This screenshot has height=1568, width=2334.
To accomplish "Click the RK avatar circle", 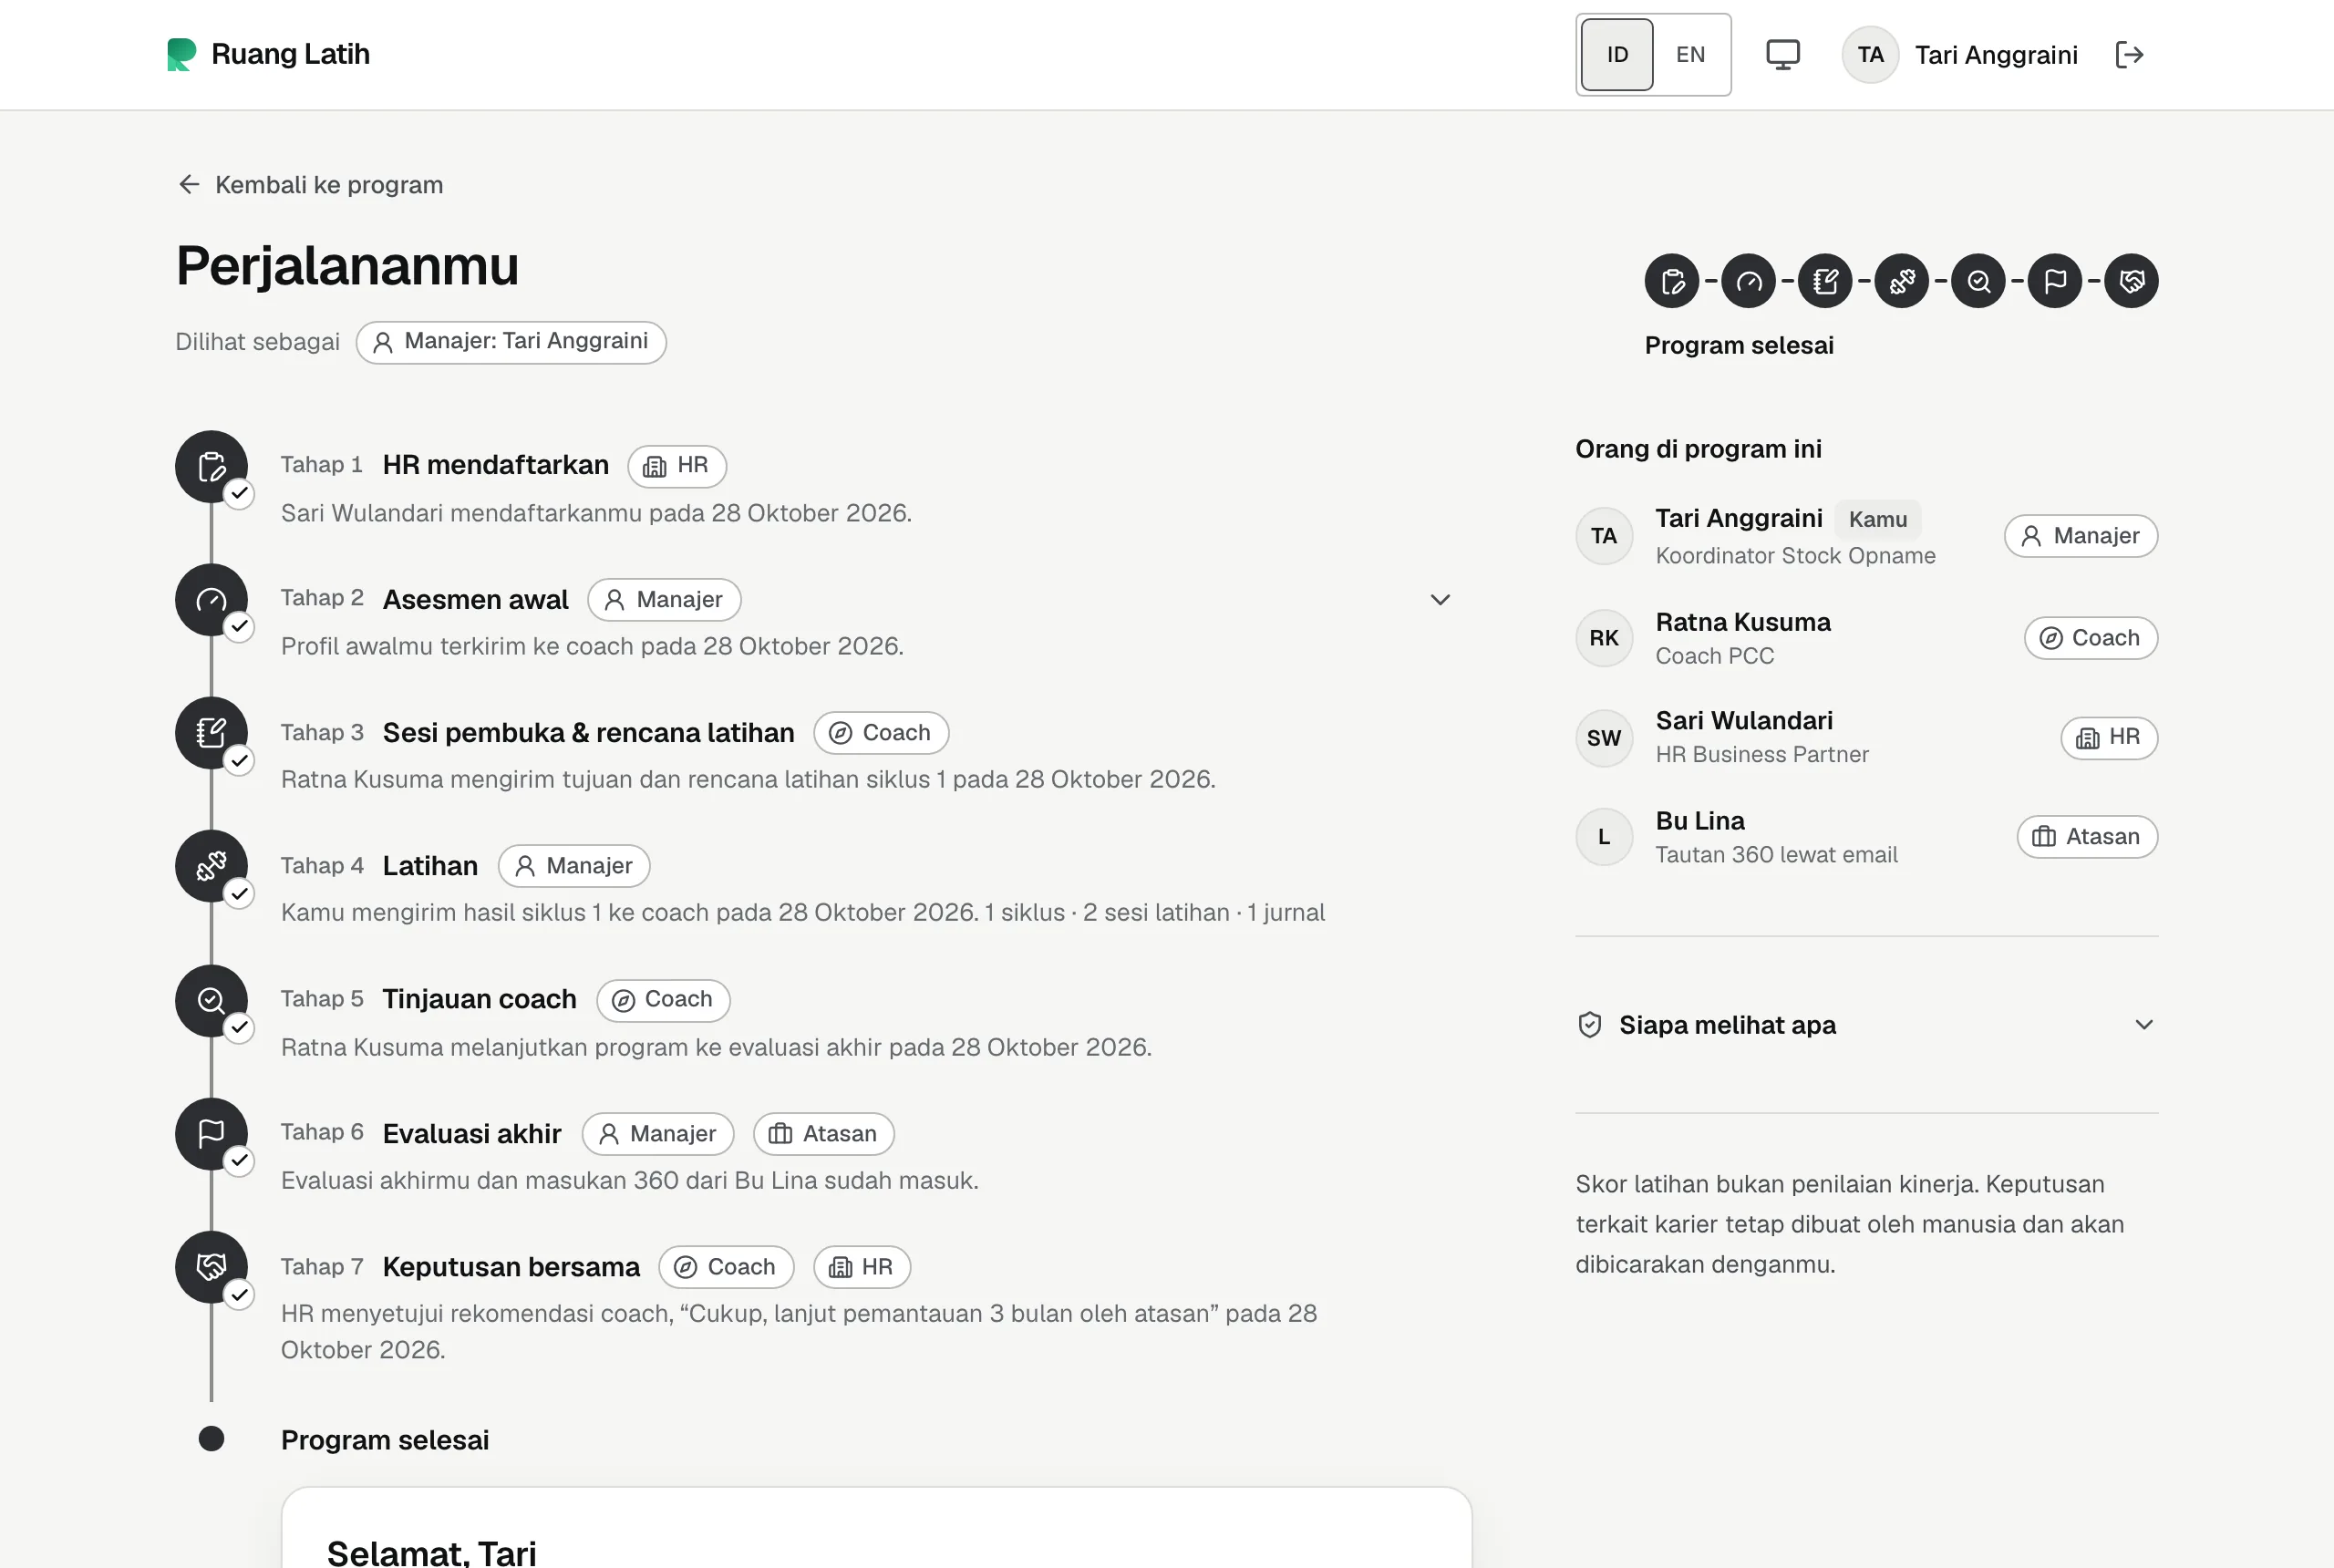I will click(x=1604, y=638).
